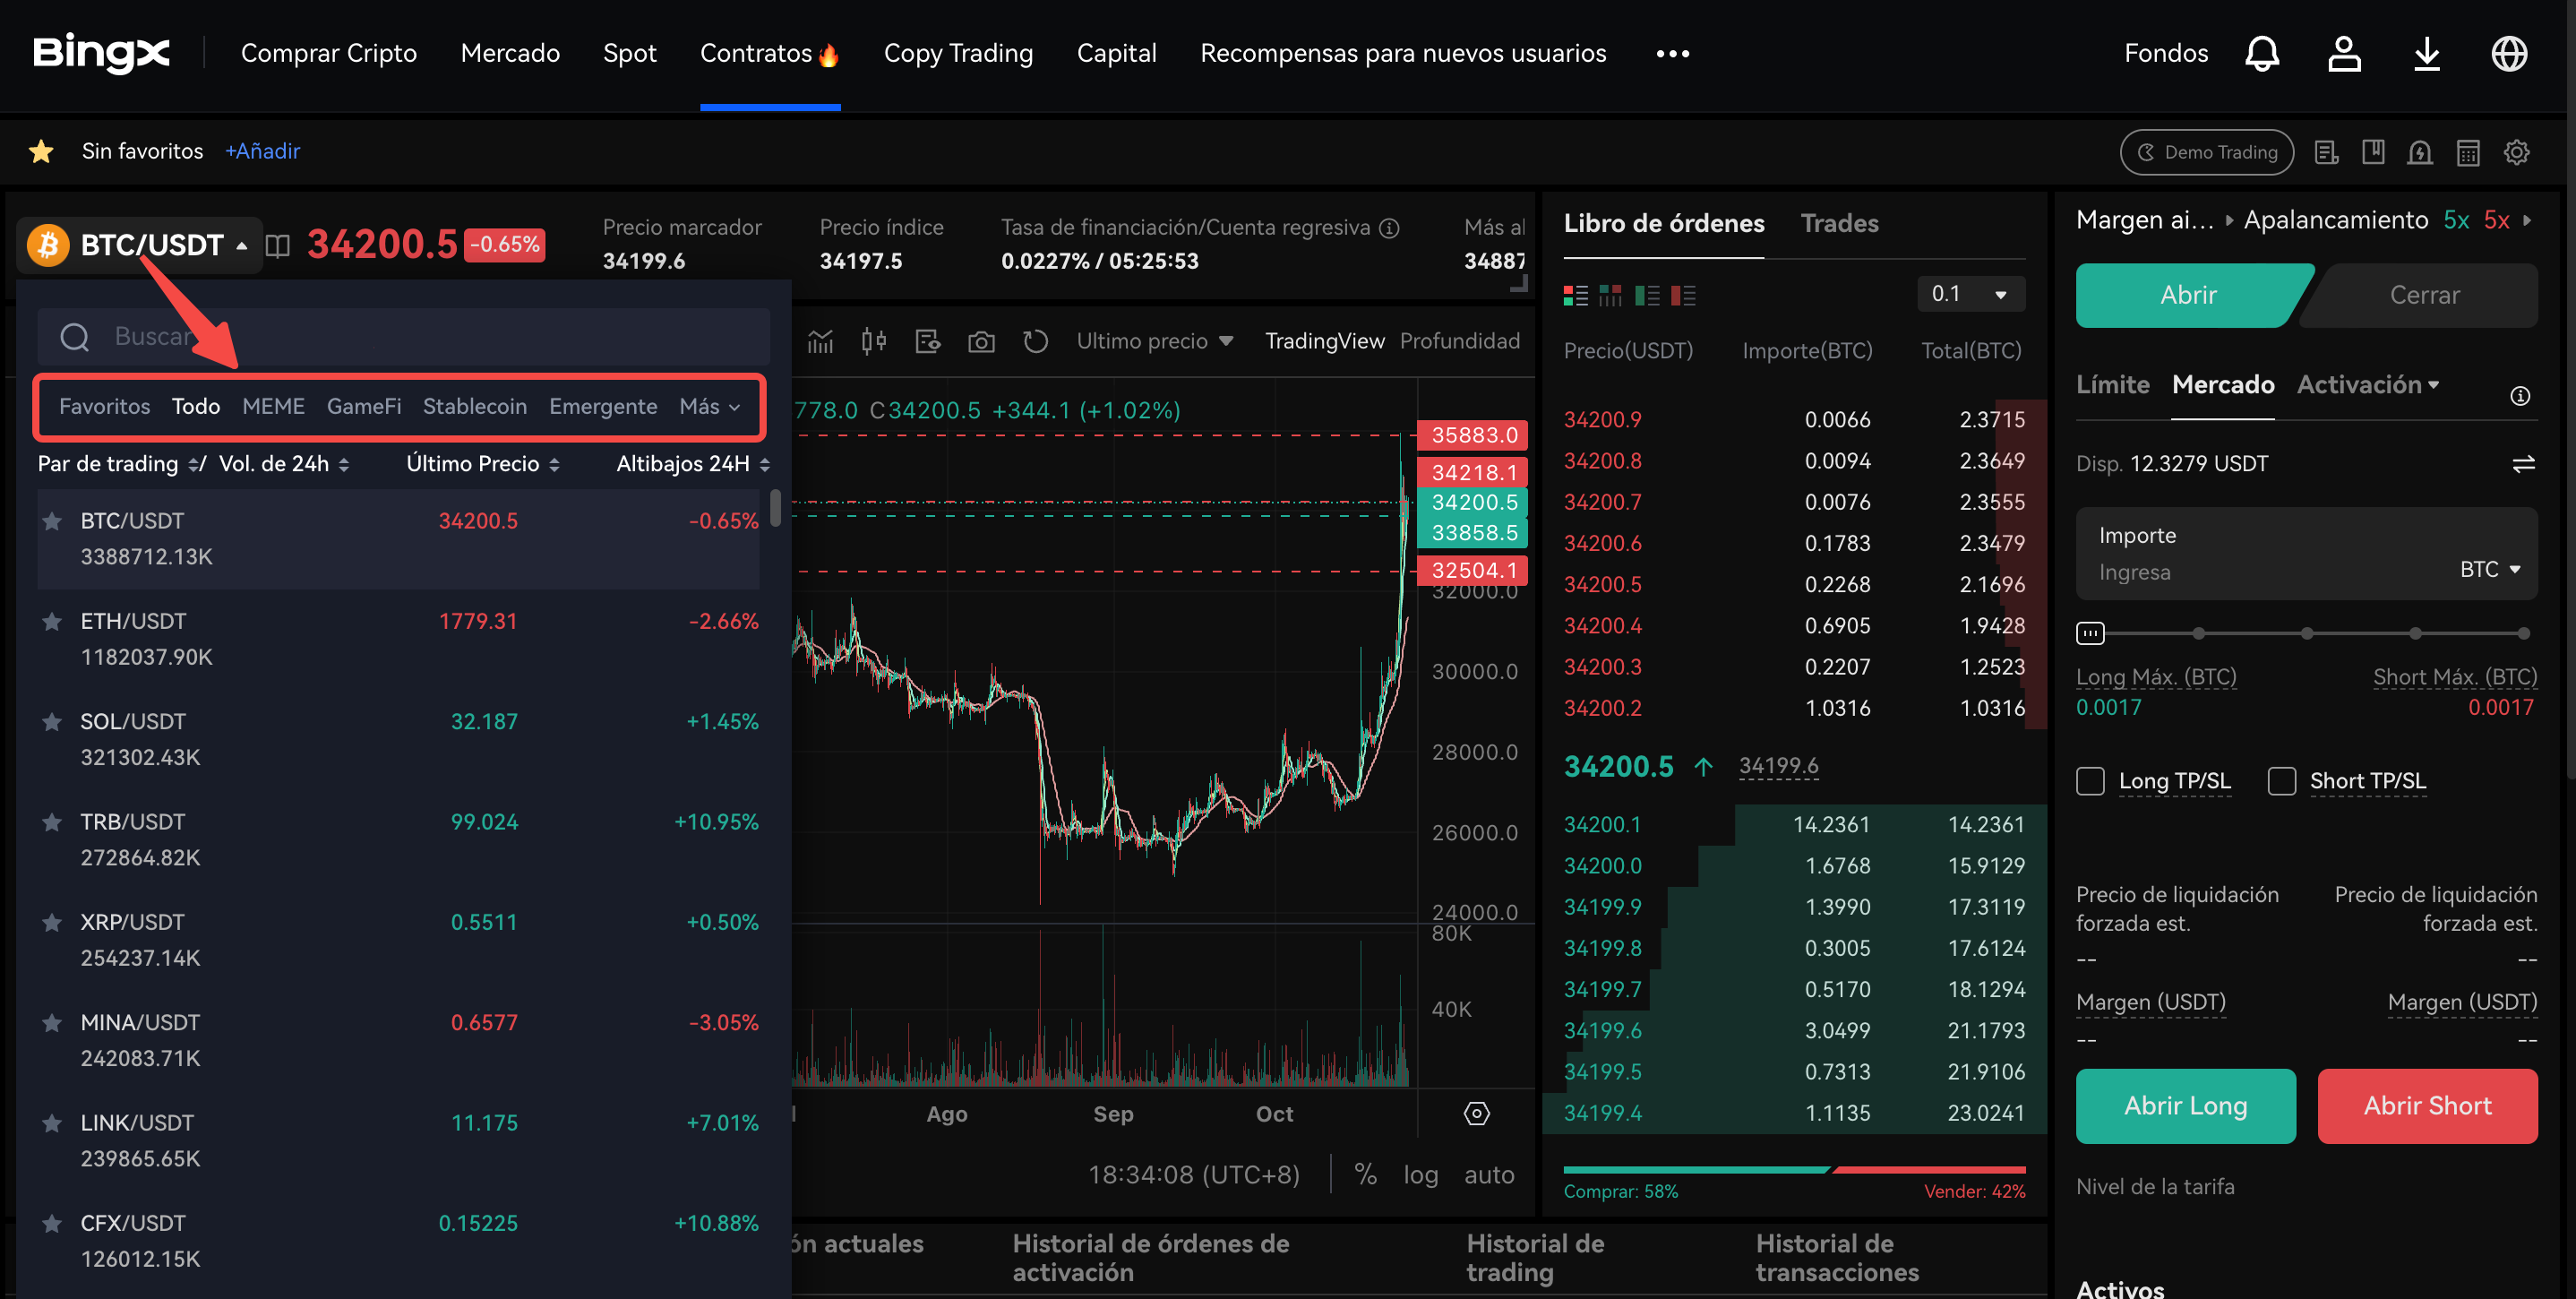This screenshot has width=2576, height=1299.
Task: Open the trading settings gear icon
Action: click(2516, 152)
